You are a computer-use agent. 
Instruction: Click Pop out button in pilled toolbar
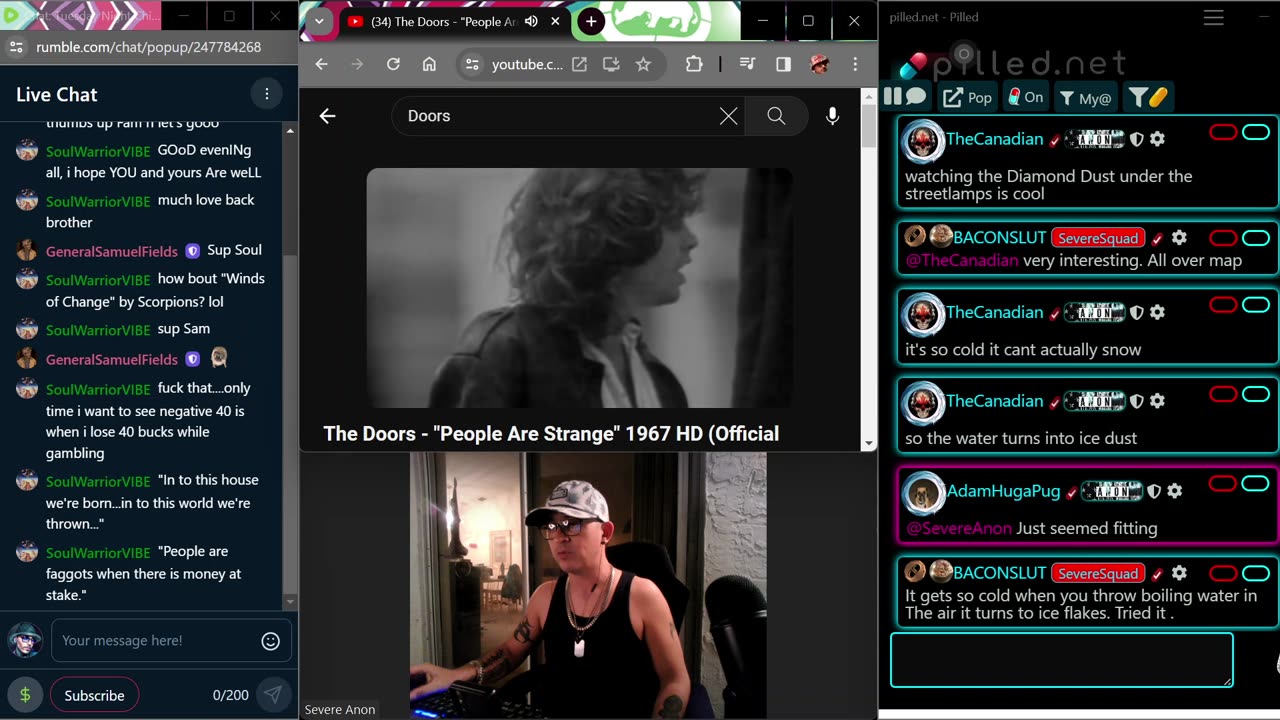[967, 97]
